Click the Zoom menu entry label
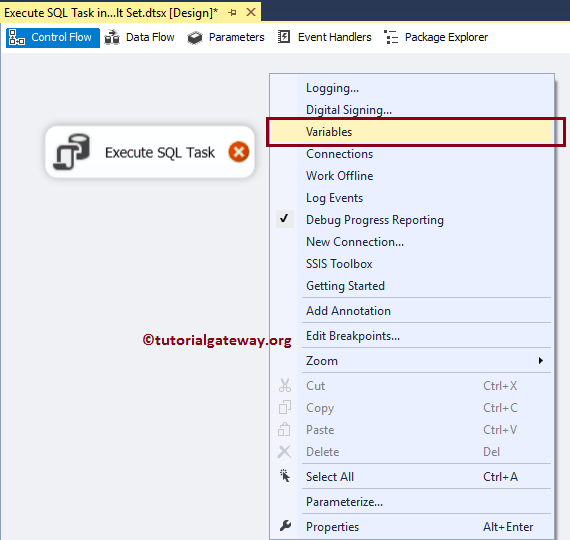The image size is (570, 540). 322,361
